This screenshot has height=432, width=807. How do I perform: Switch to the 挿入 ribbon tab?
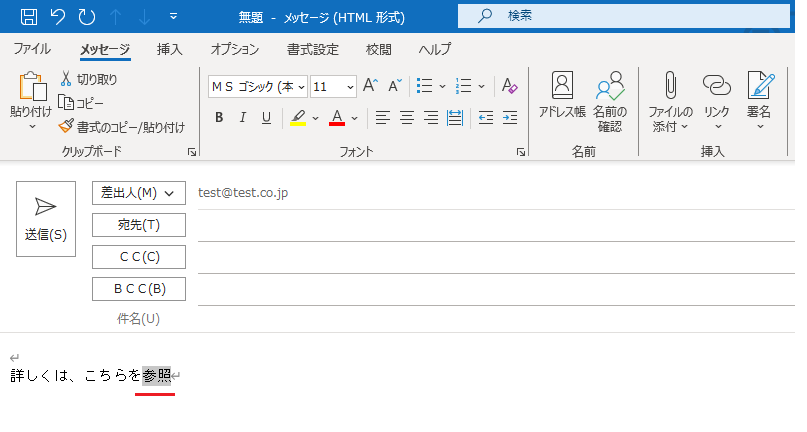click(170, 49)
